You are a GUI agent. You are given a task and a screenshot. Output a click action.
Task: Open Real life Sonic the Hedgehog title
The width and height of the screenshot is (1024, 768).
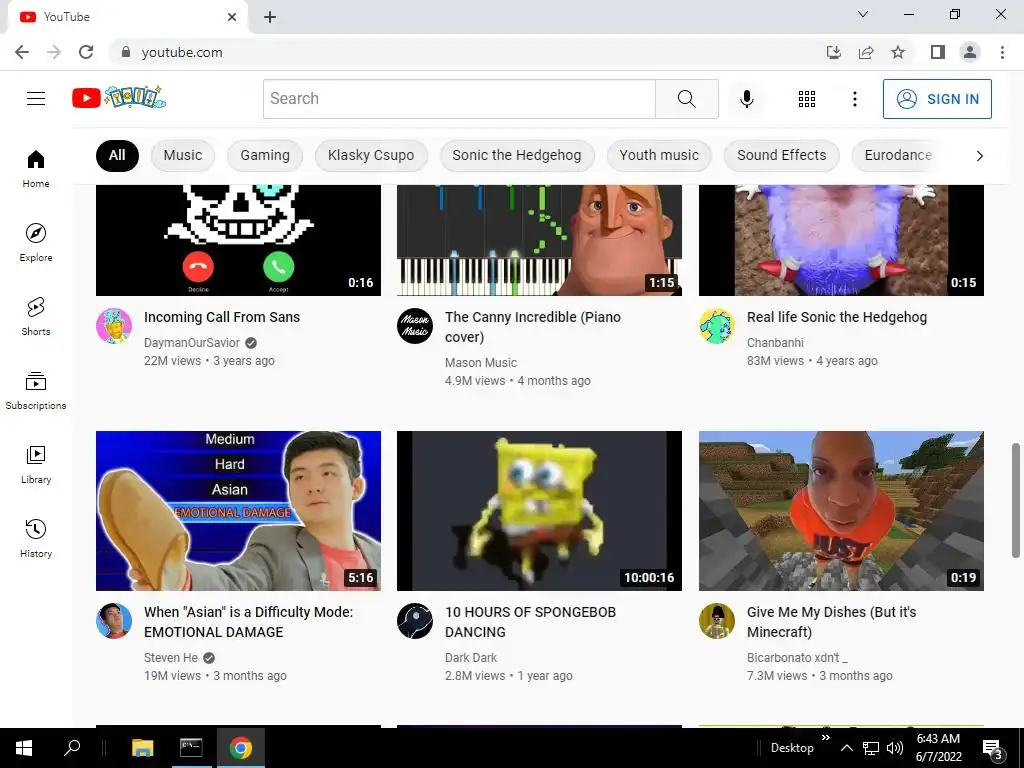(837, 317)
